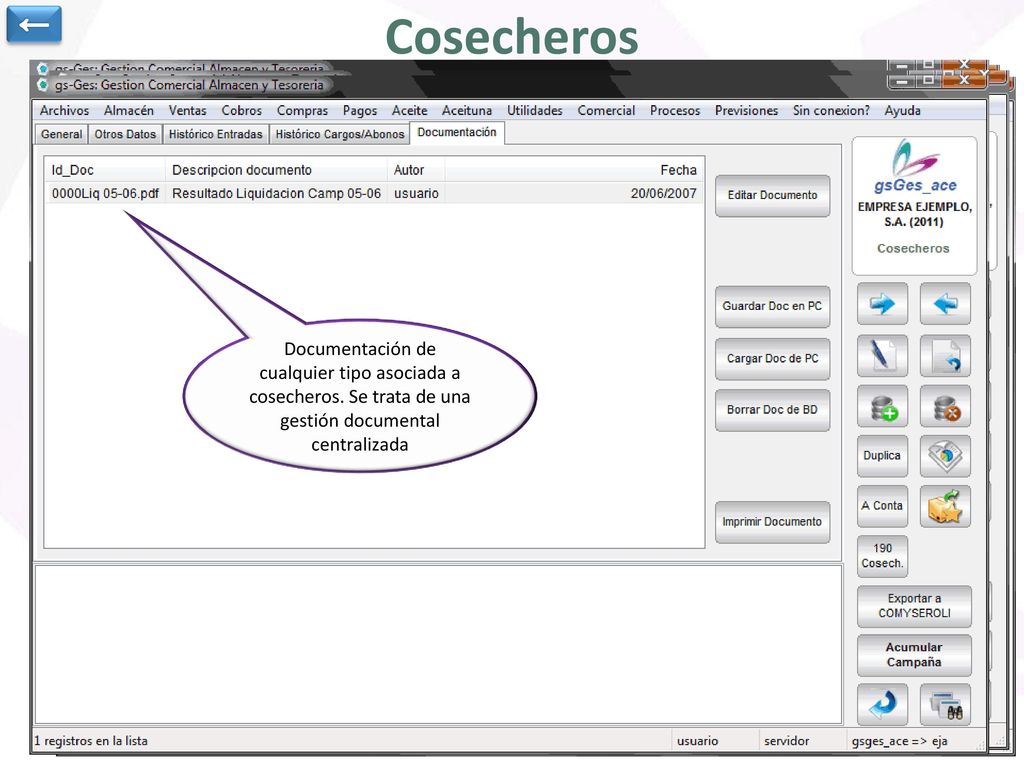Screen dimensions: 1024x768
Task: Click the report chart icon button
Action: (x=945, y=456)
